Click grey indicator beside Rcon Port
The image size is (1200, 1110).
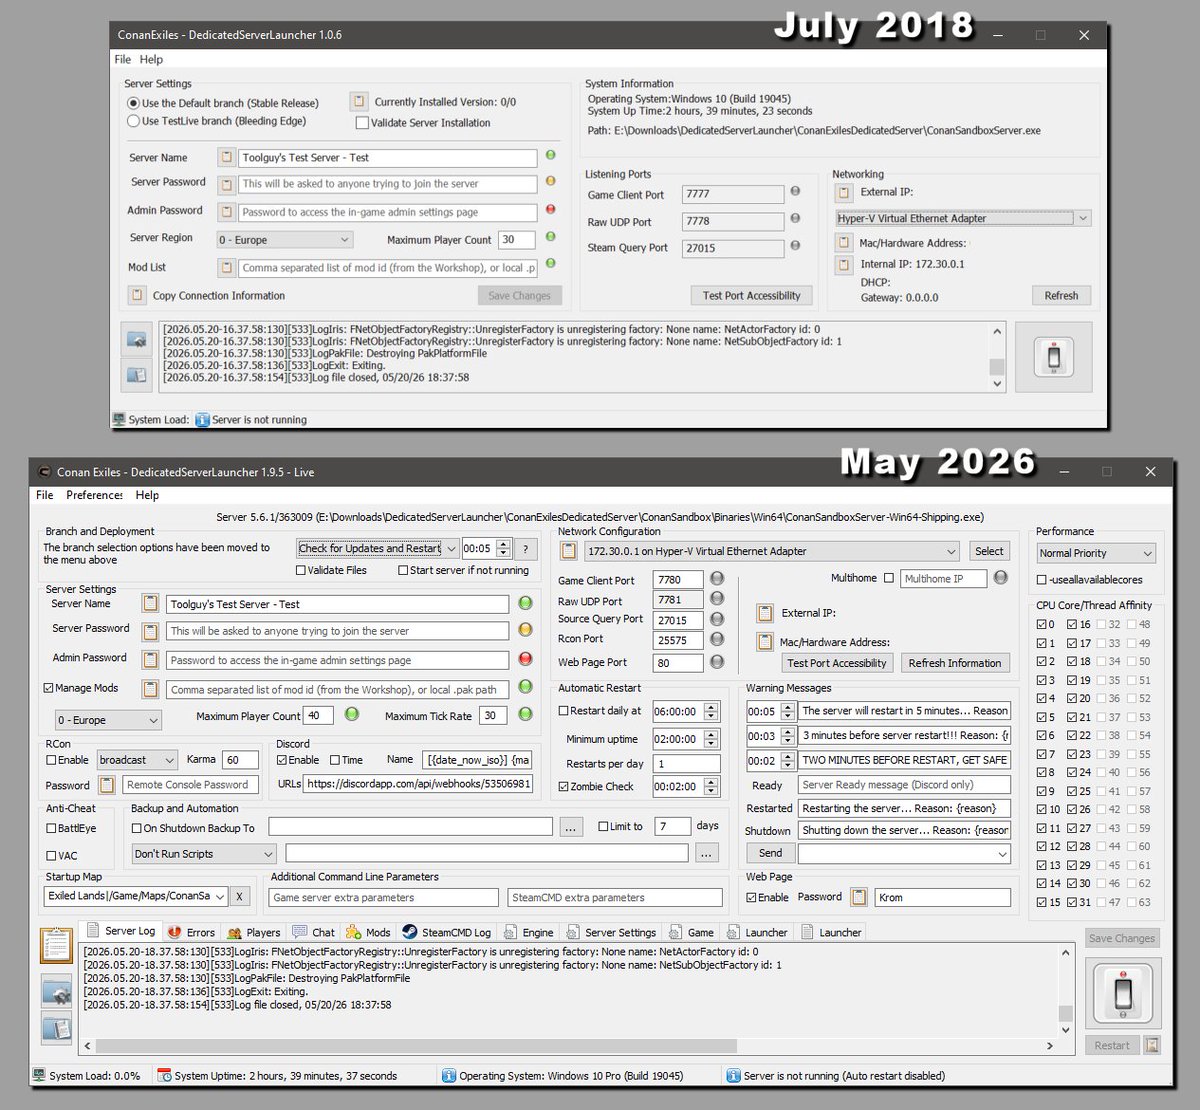pos(716,638)
